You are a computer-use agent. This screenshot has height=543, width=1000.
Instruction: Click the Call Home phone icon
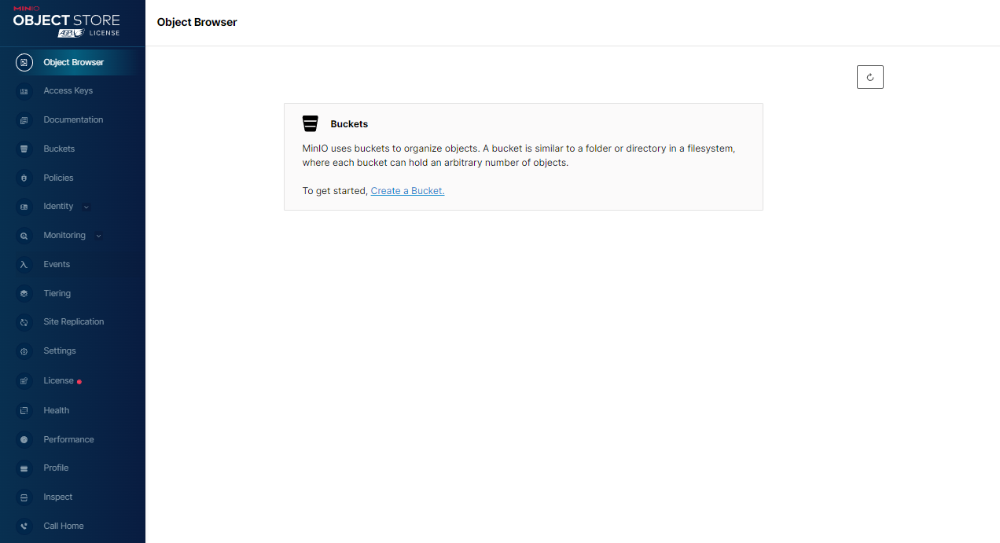point(24,526)
